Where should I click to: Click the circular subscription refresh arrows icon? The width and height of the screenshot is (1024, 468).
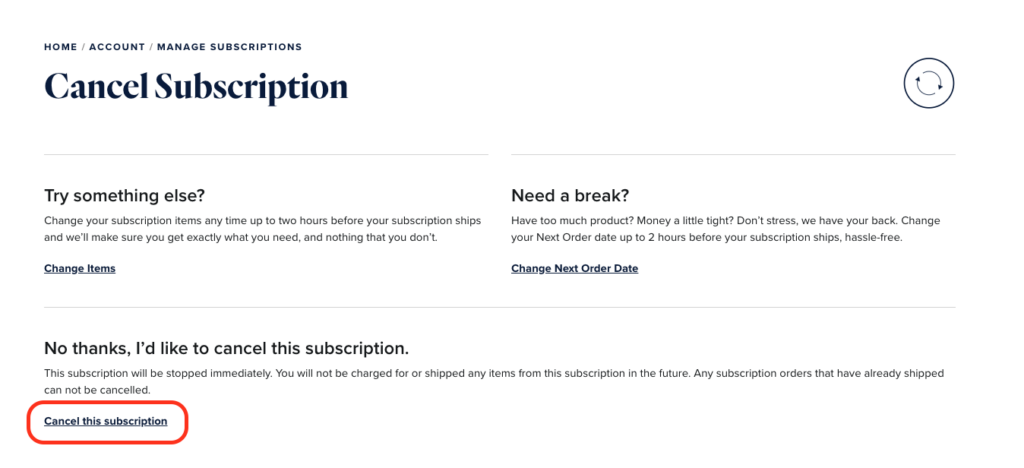tap(929, 84)
